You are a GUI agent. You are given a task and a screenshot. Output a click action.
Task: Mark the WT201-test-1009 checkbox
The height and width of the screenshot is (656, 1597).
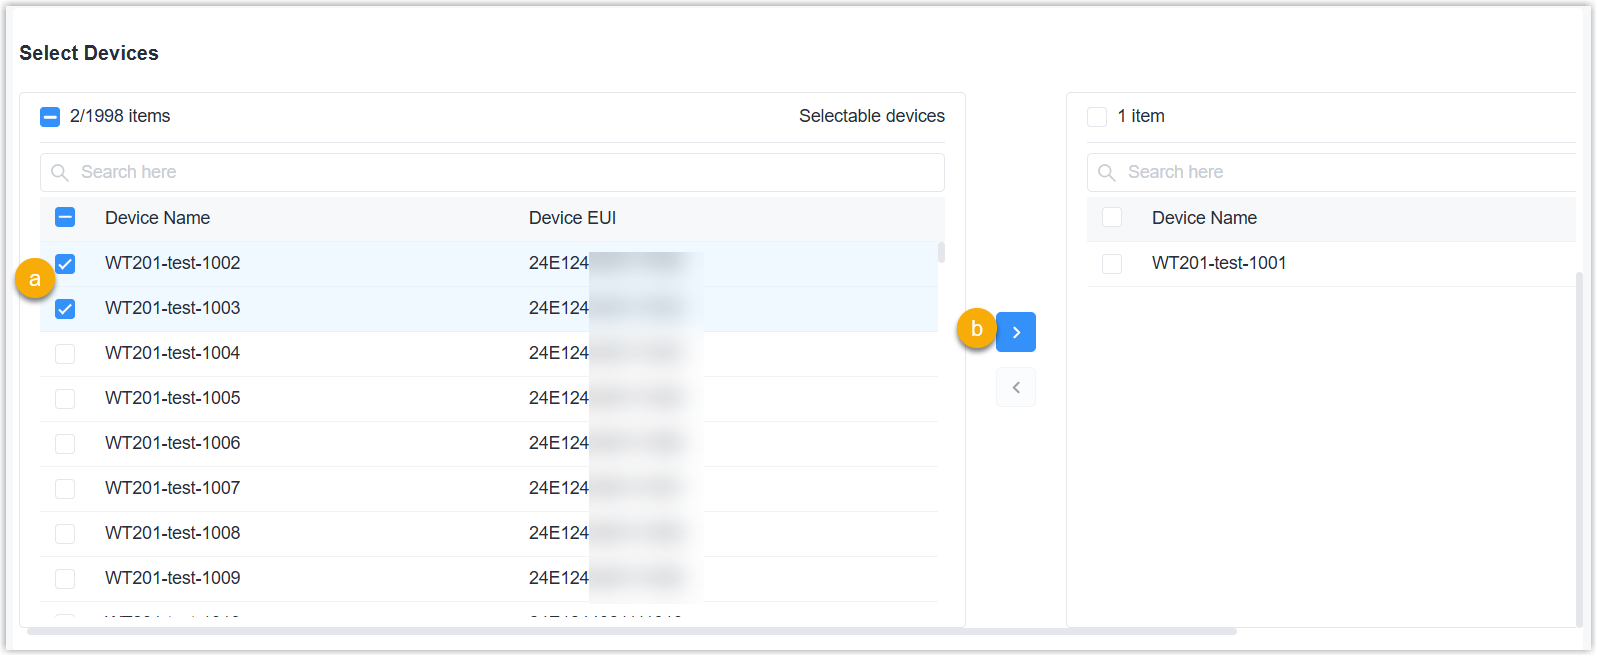click(65, 579)
